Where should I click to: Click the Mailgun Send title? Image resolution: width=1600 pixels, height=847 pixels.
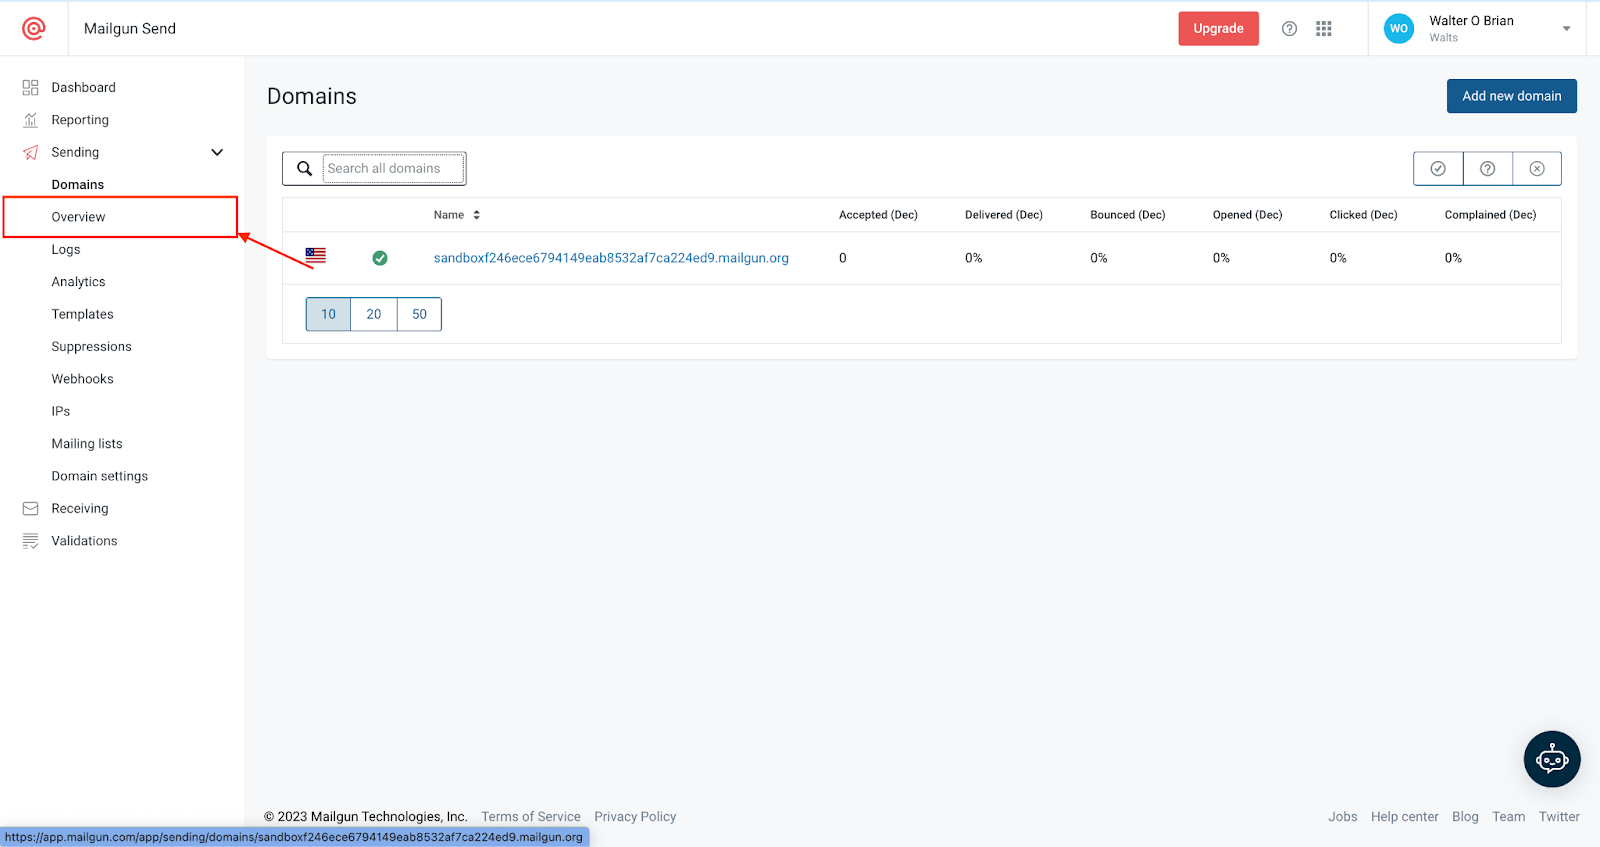(x=130, y=29)
